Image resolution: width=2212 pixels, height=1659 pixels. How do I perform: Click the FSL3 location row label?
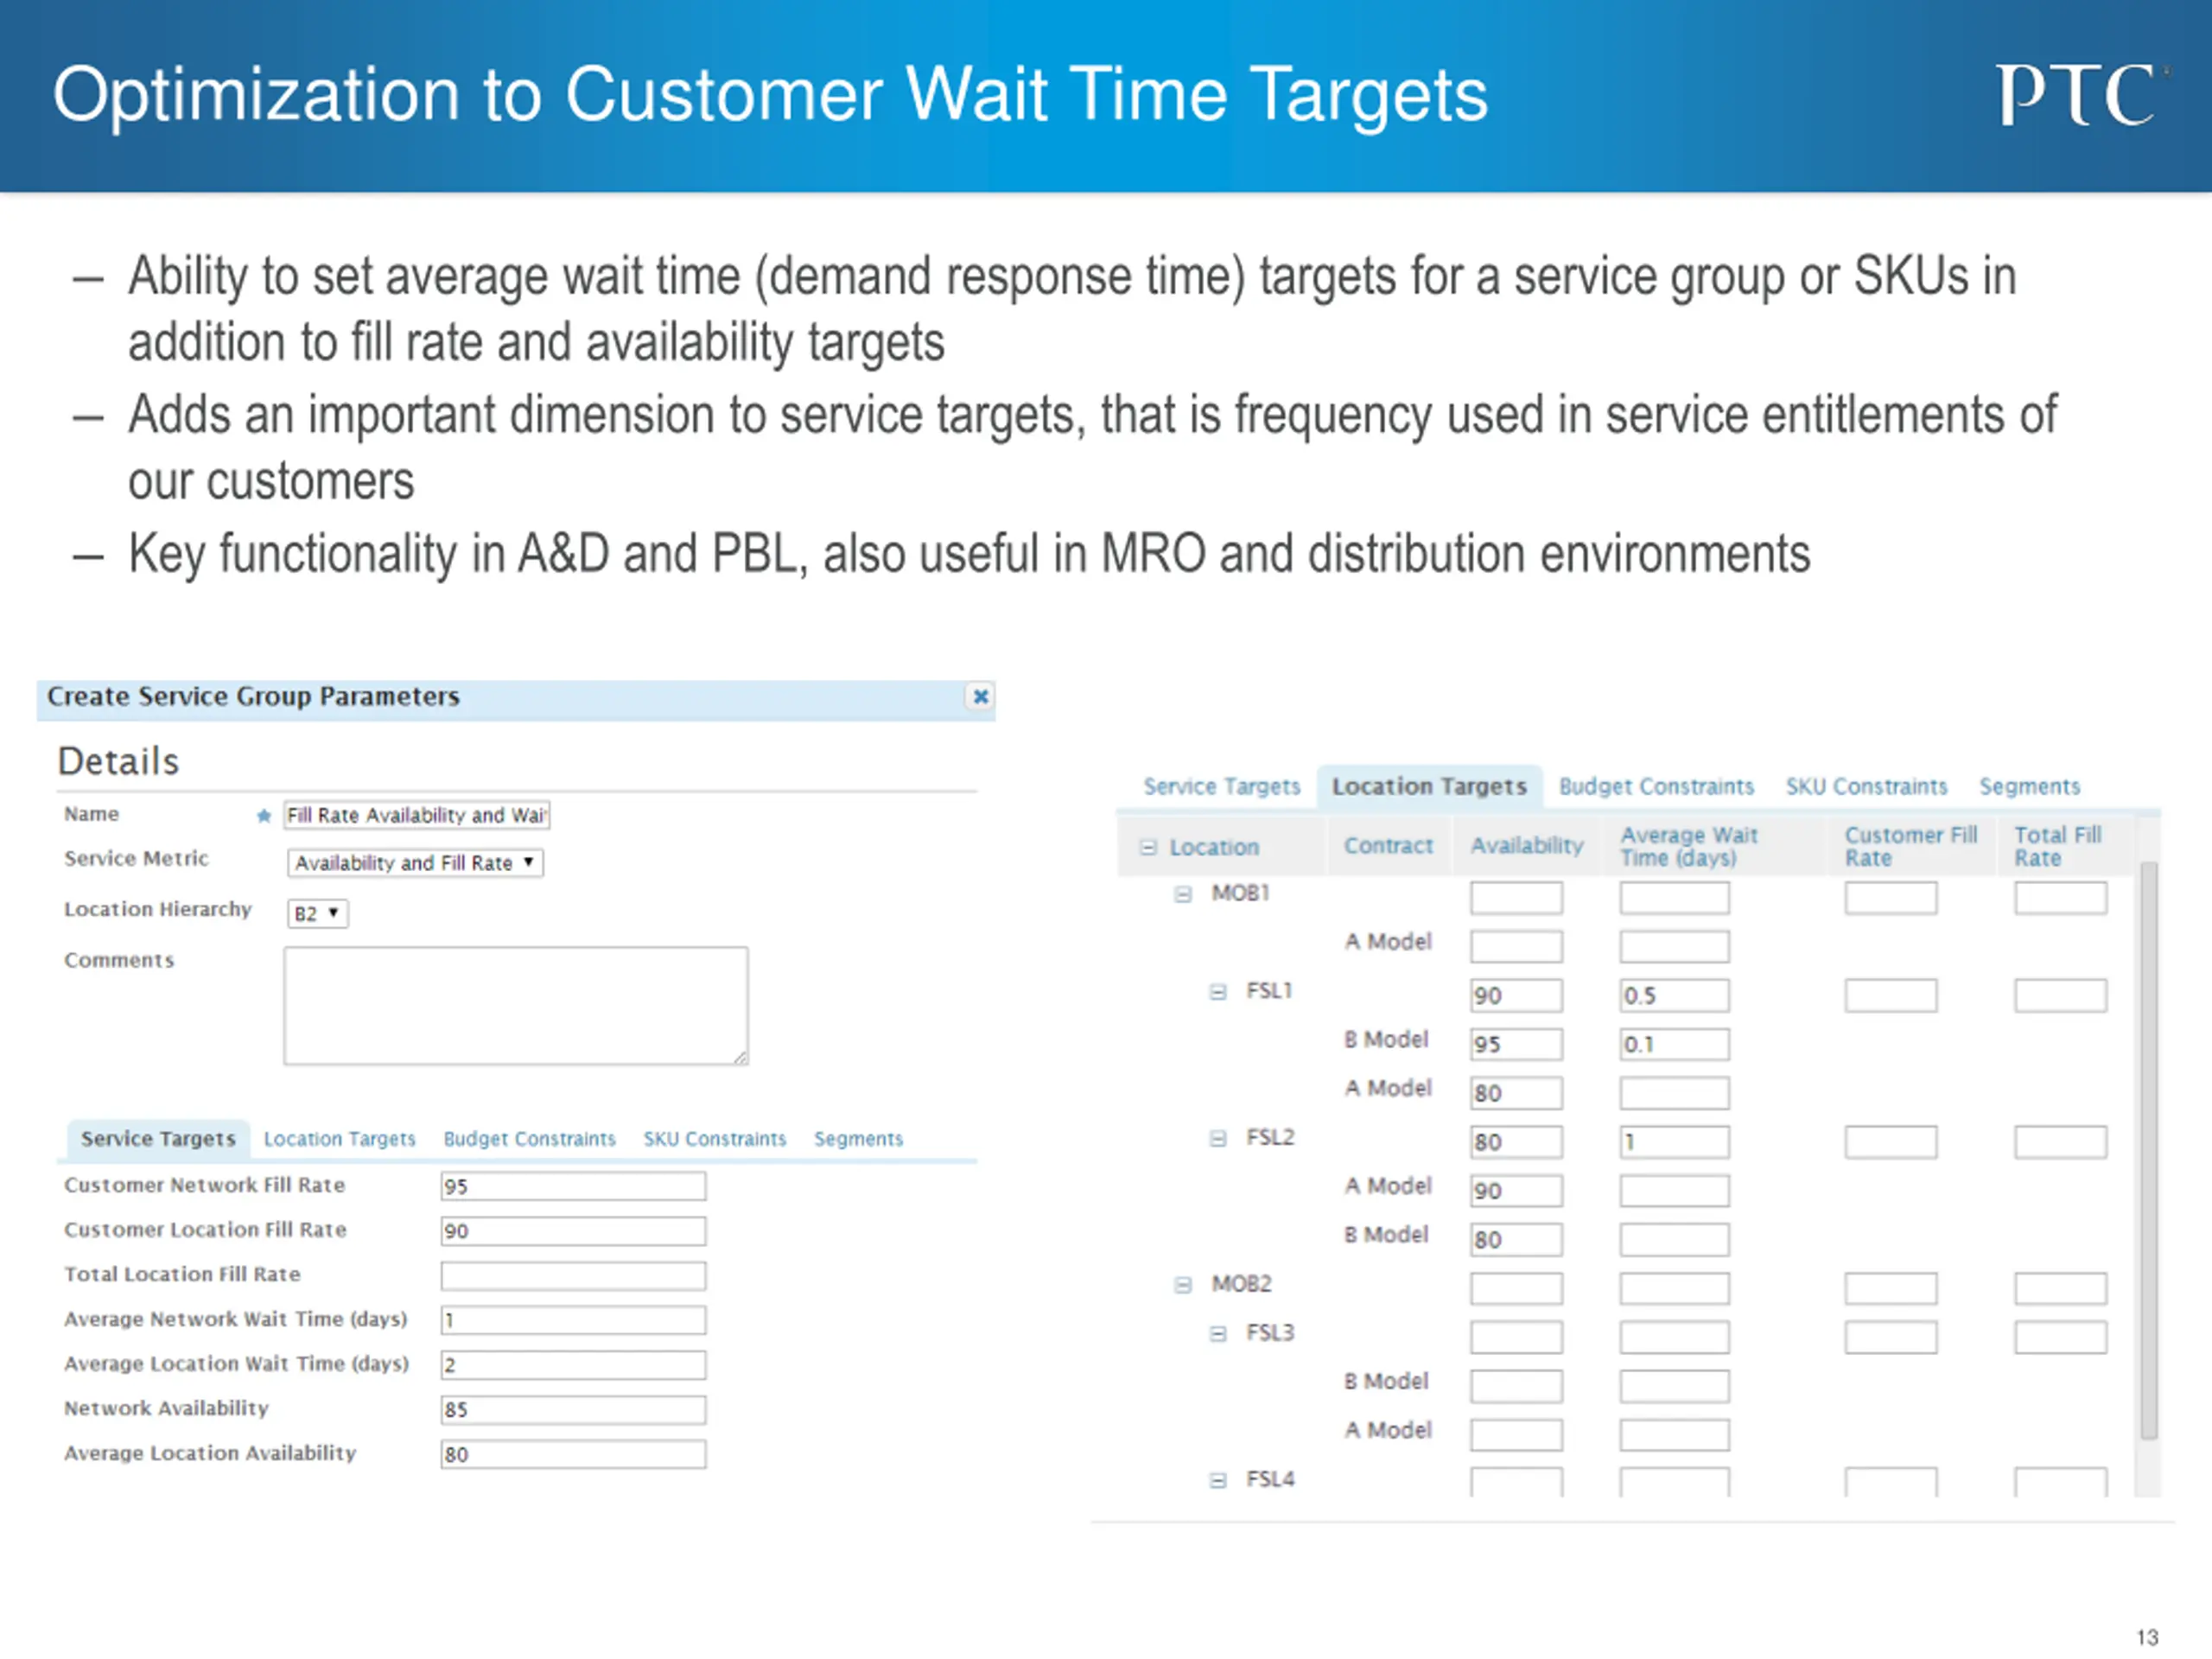coord(1270,1333)
